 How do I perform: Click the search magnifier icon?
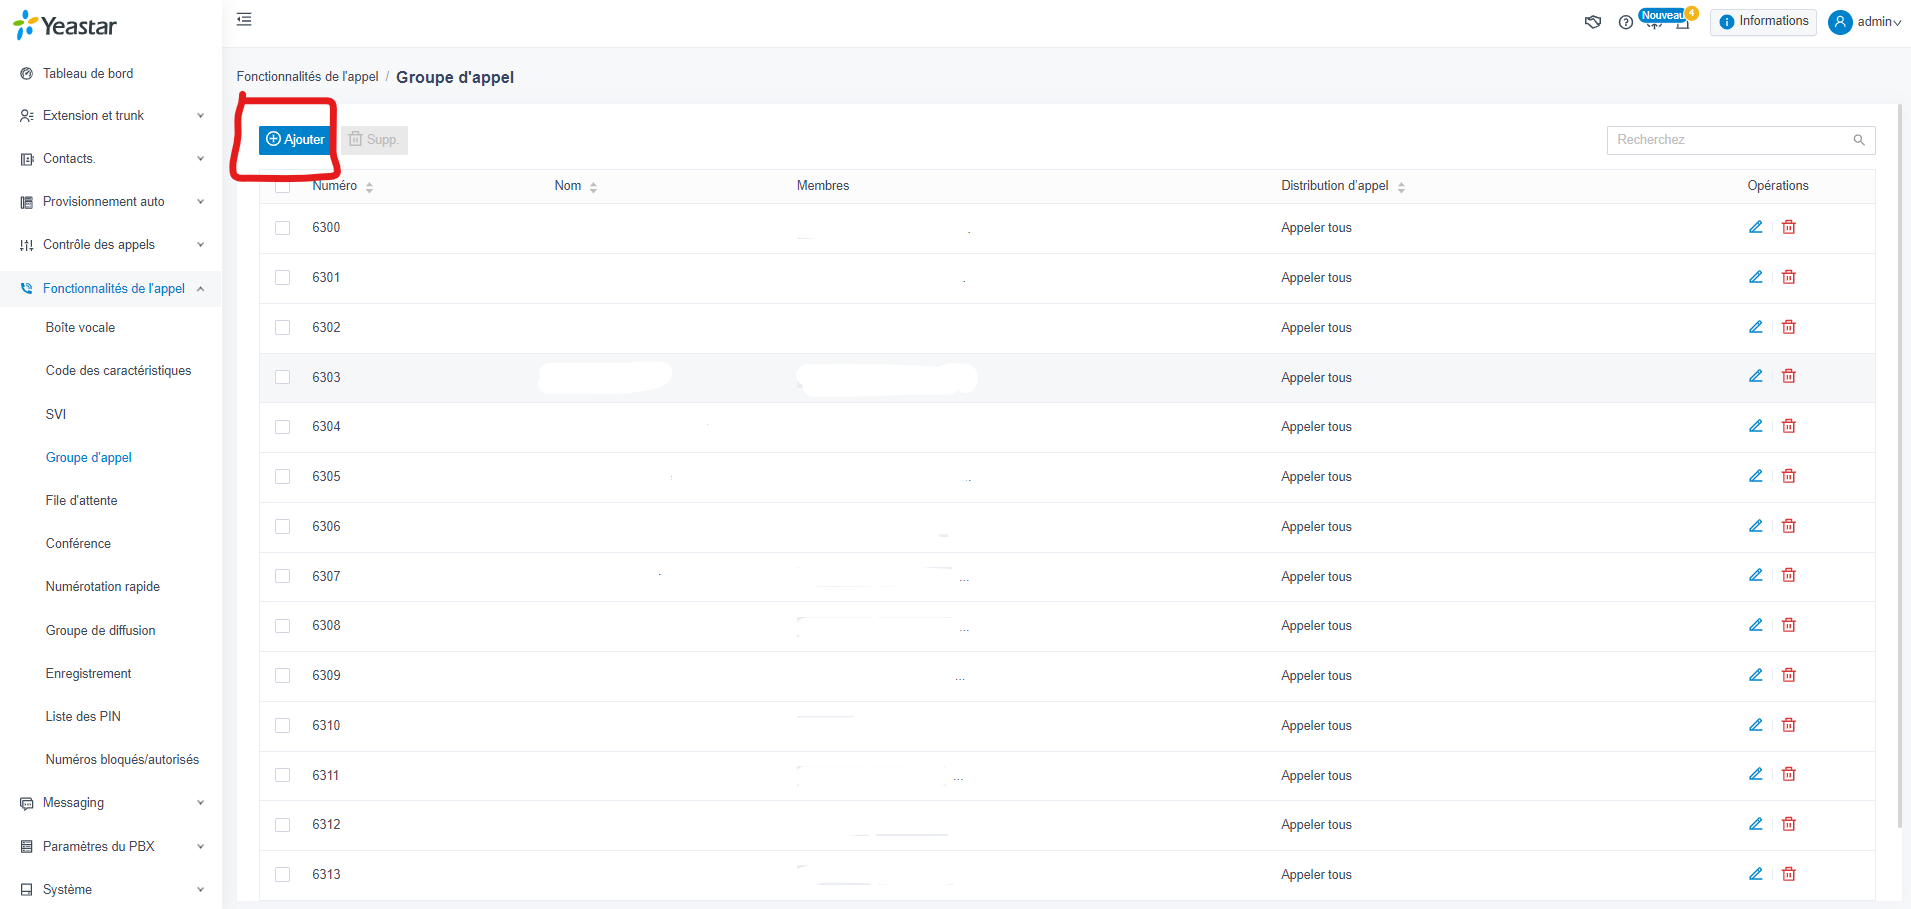coord(1859,140)
